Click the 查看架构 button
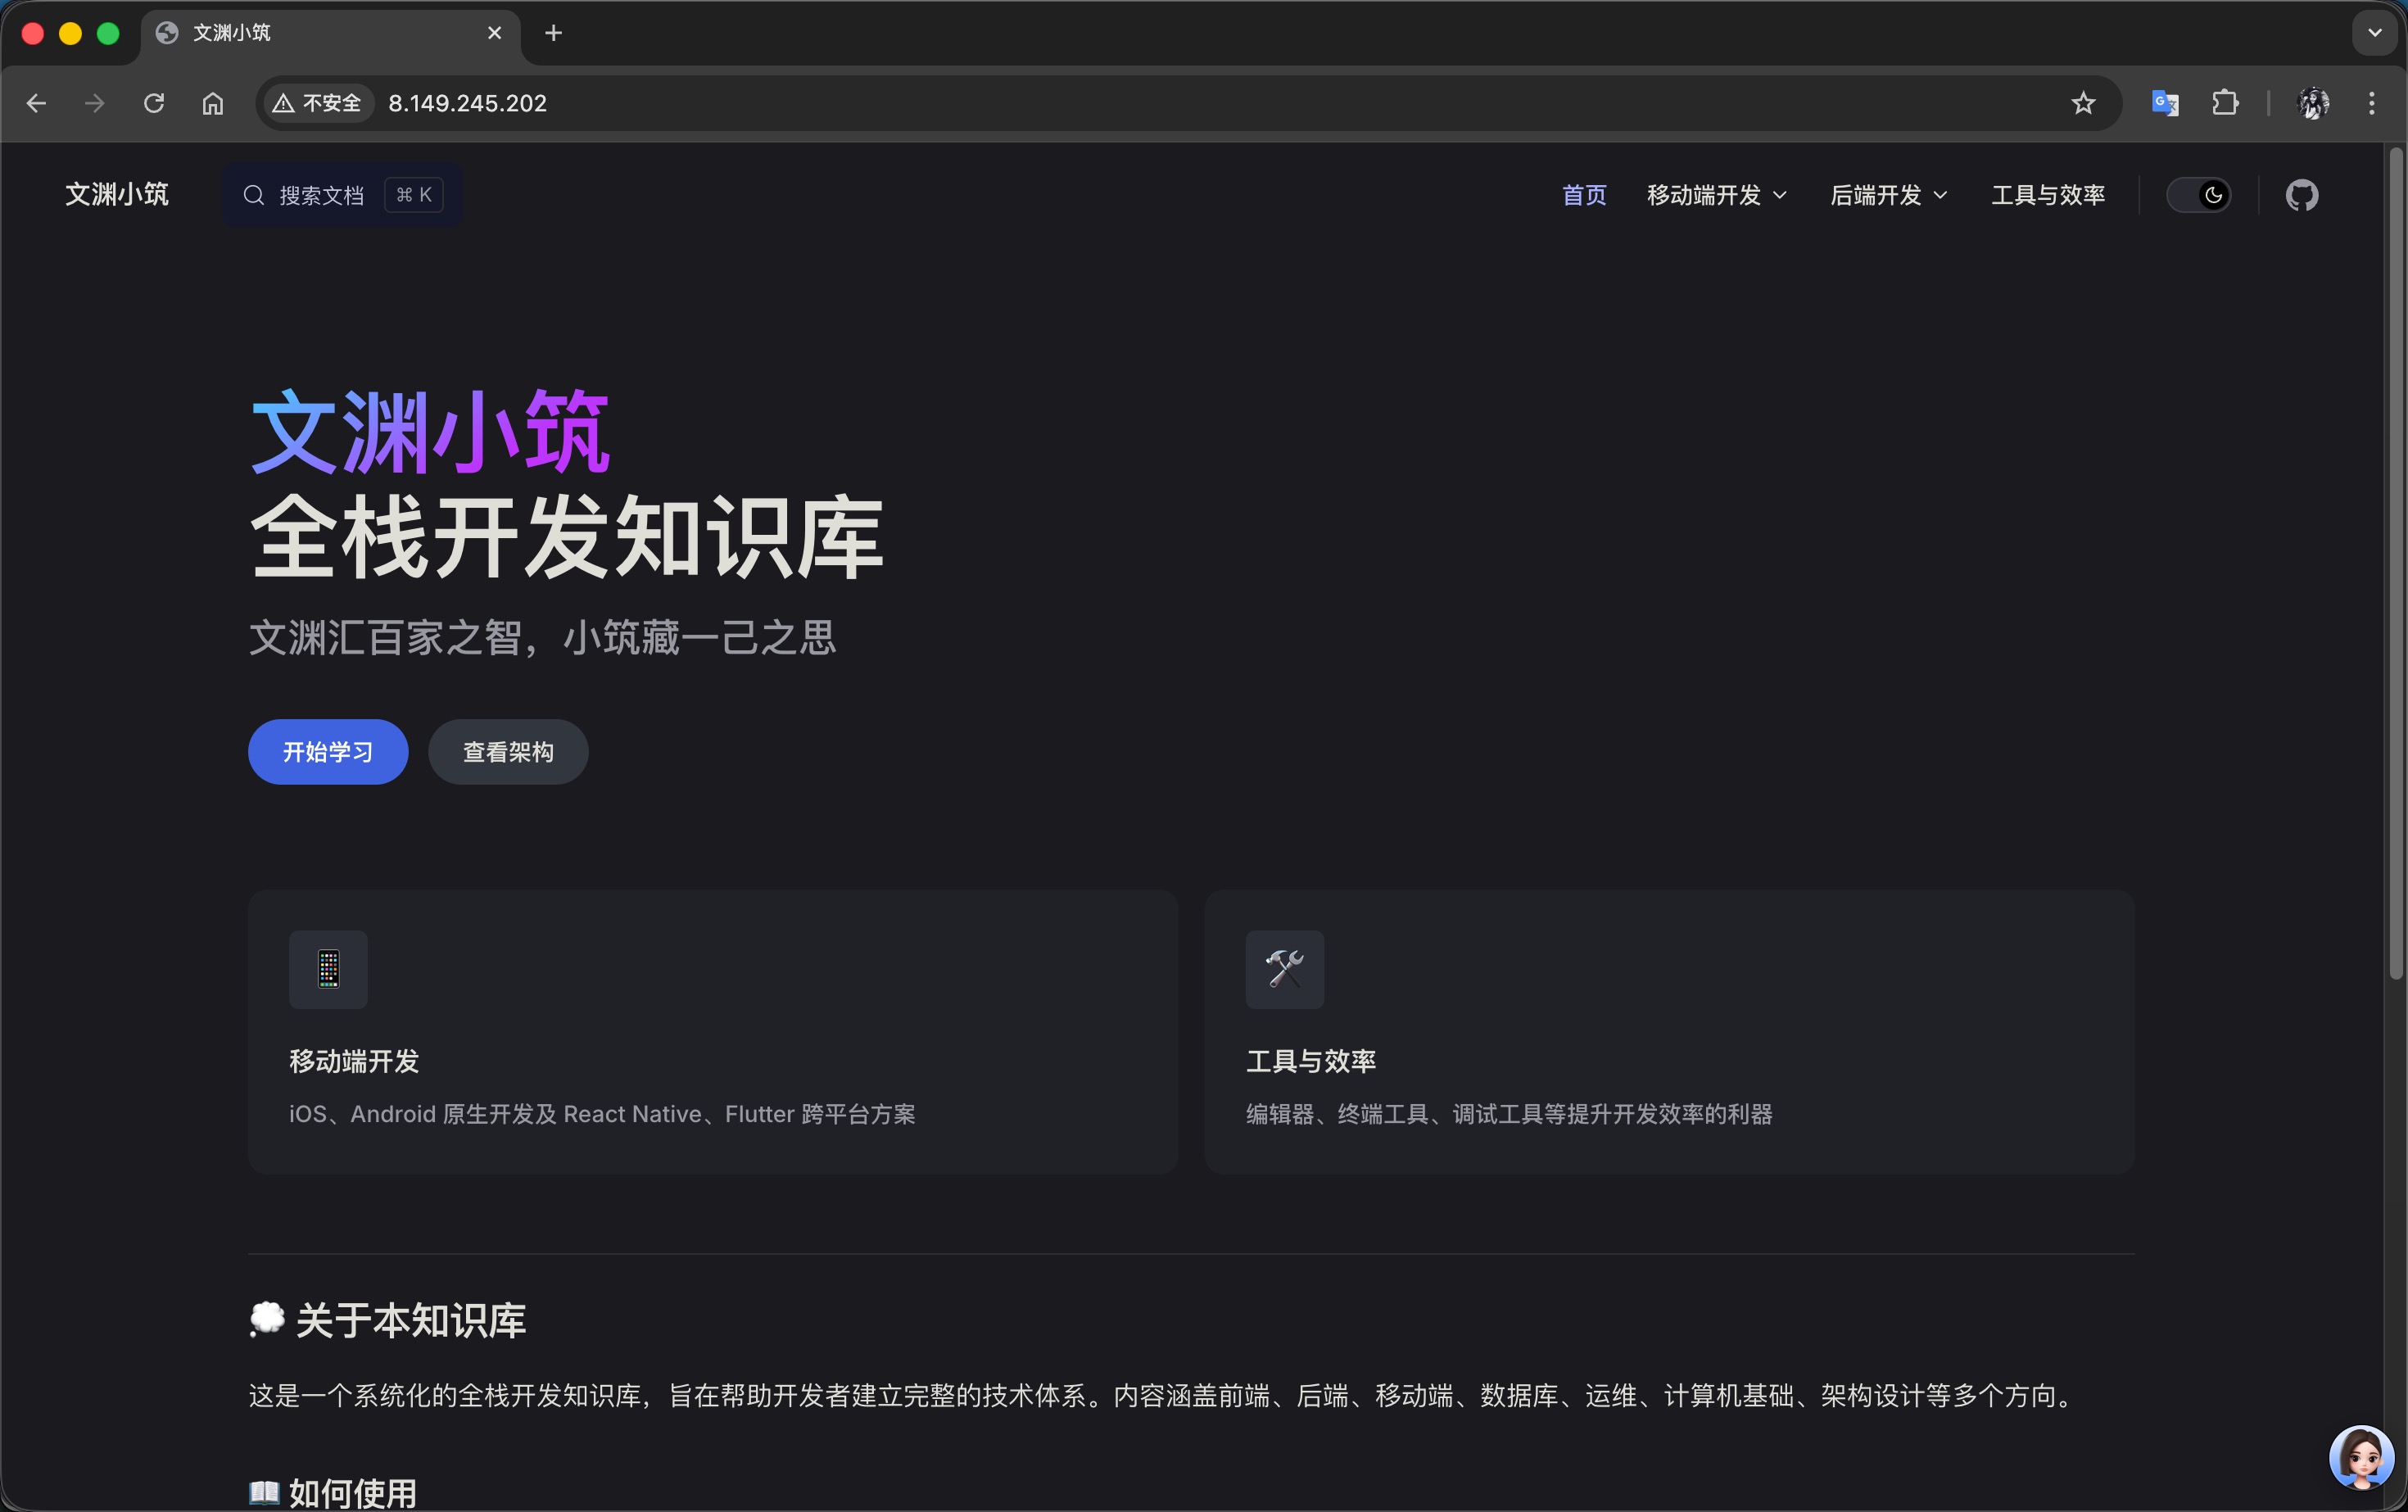Viewport: 2408px width, 1512px height. [x=508, y=751]
